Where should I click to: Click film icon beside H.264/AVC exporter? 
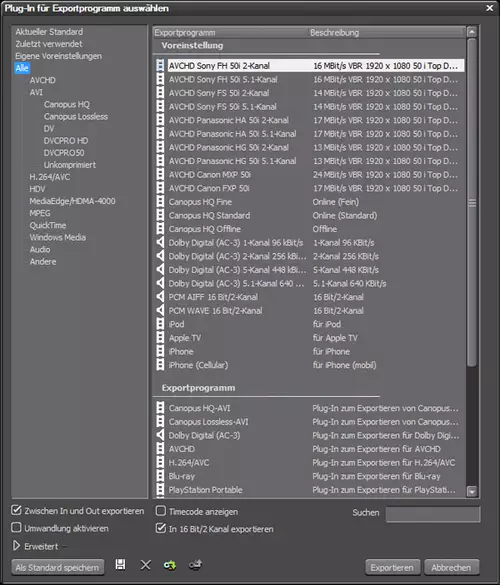coord(160,463)
